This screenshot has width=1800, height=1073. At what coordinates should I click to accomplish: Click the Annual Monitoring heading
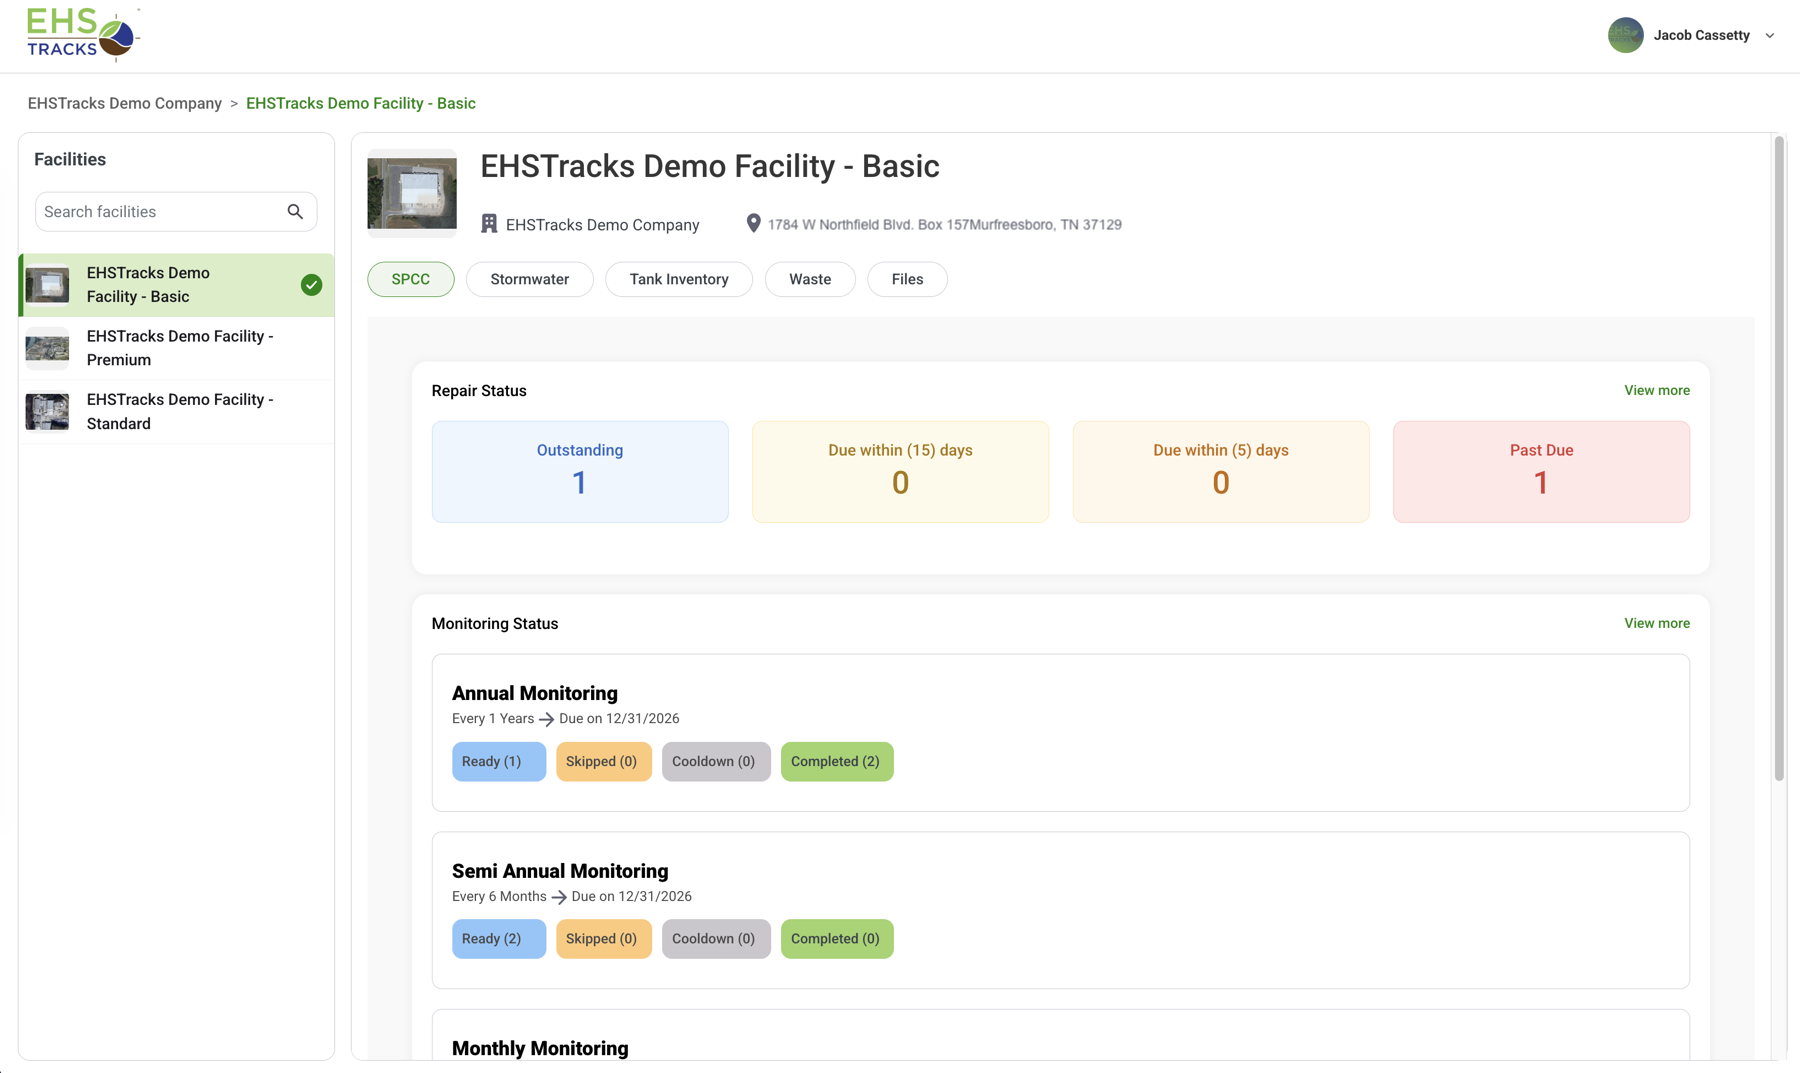(x=535, y=693)
